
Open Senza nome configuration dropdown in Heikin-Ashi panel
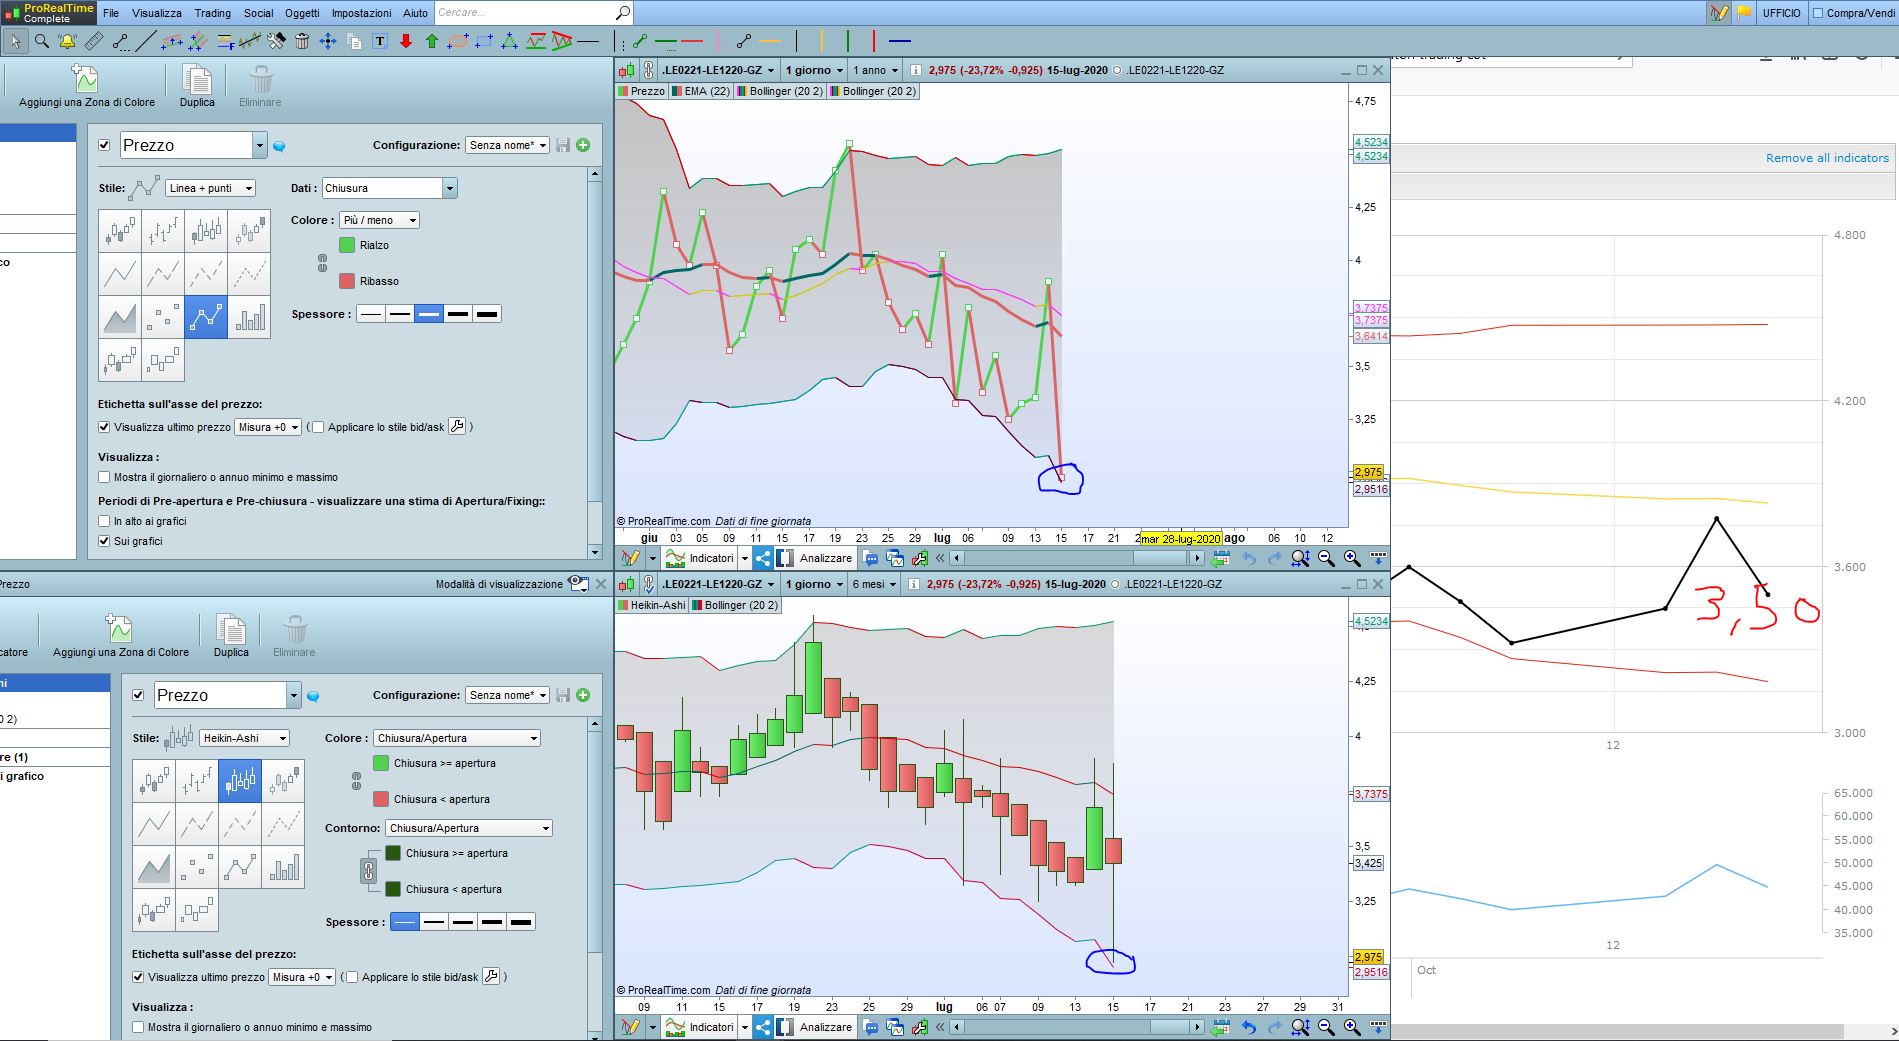[508, 695]
